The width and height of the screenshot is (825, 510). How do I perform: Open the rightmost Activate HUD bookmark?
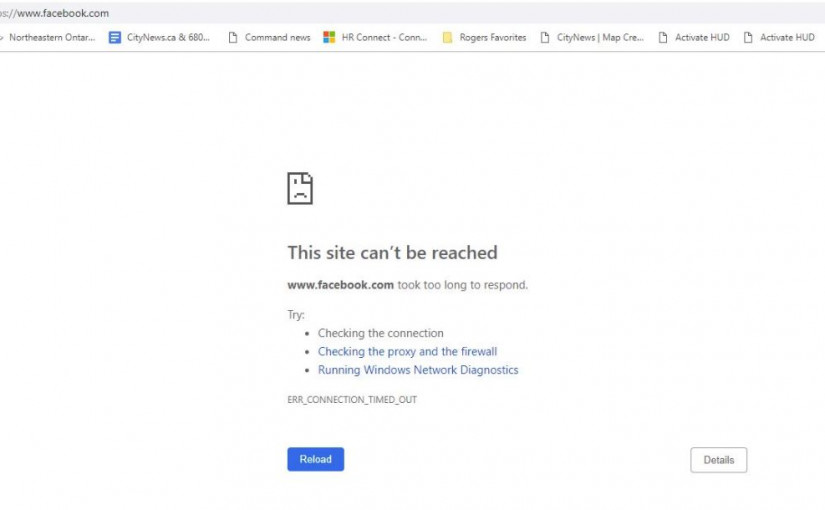pos(779,38)
